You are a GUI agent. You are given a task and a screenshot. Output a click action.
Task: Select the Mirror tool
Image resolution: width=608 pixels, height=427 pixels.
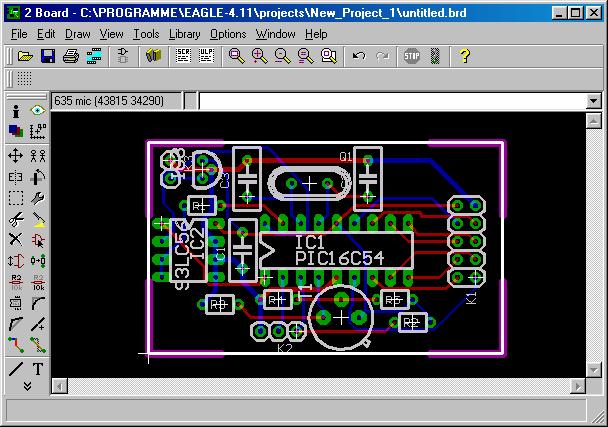click(x=16, y=177)
